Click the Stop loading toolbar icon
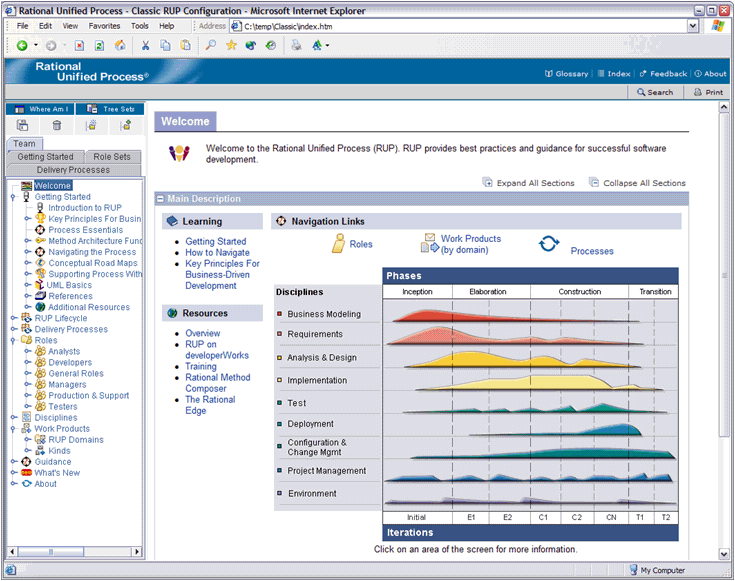 pos(79,45)
